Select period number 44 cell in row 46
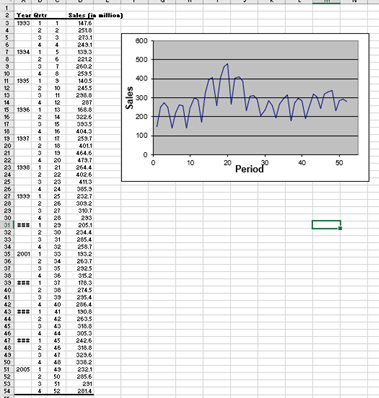This screenshot has width=379, height=398. click(x=57, y=333)
